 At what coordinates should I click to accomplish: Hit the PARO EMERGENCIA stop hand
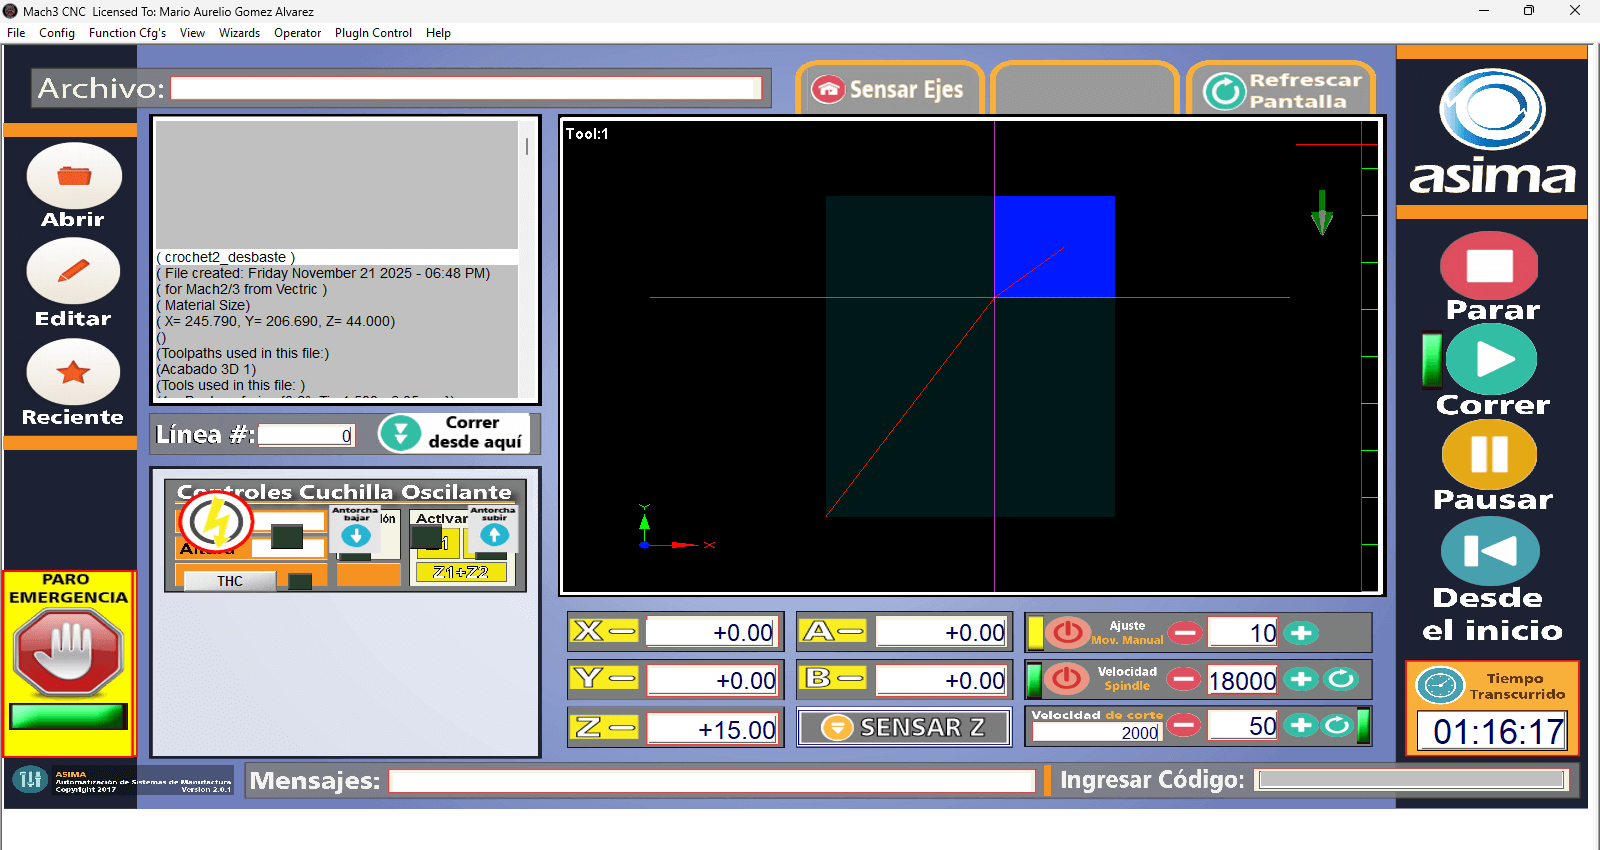(x=68, y=653)
